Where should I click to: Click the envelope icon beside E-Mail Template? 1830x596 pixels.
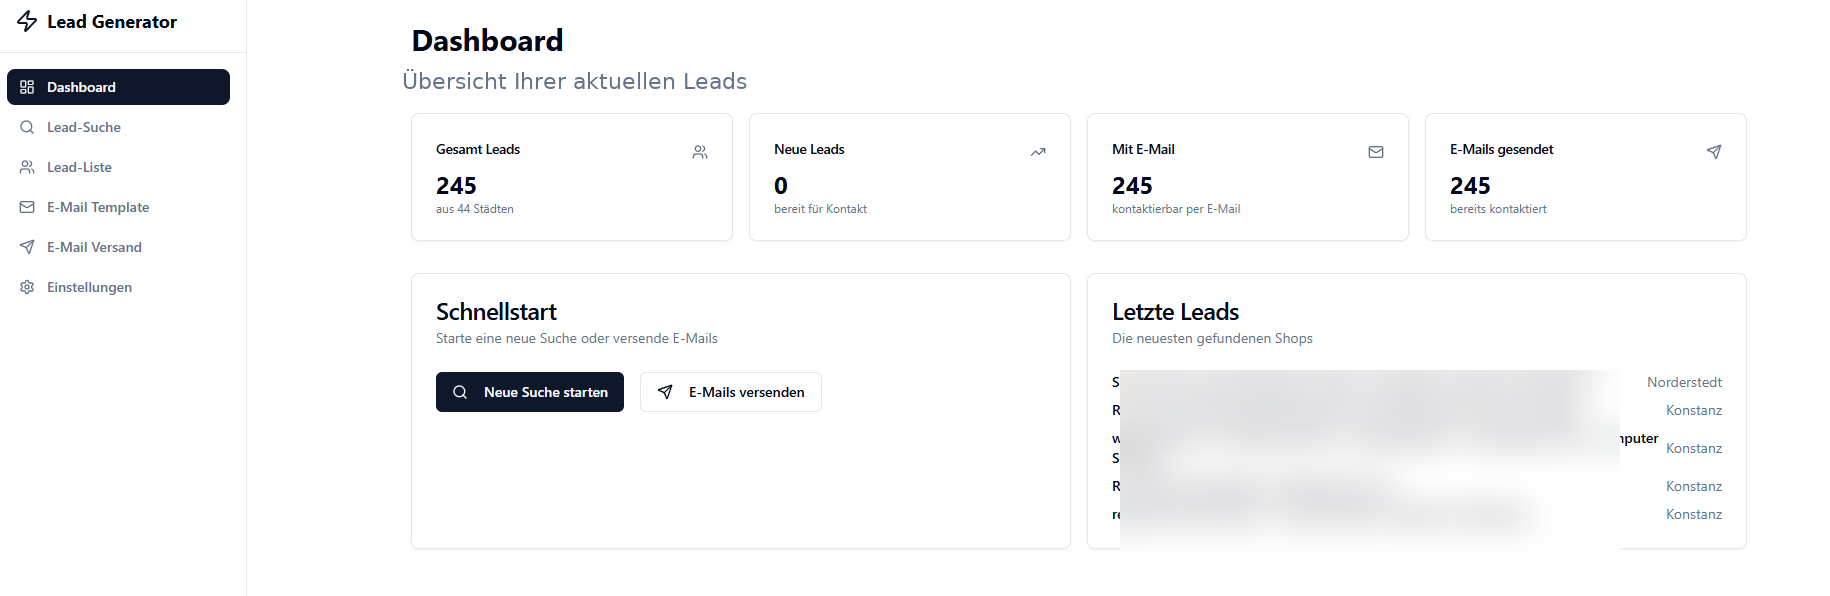coord(27,207)
